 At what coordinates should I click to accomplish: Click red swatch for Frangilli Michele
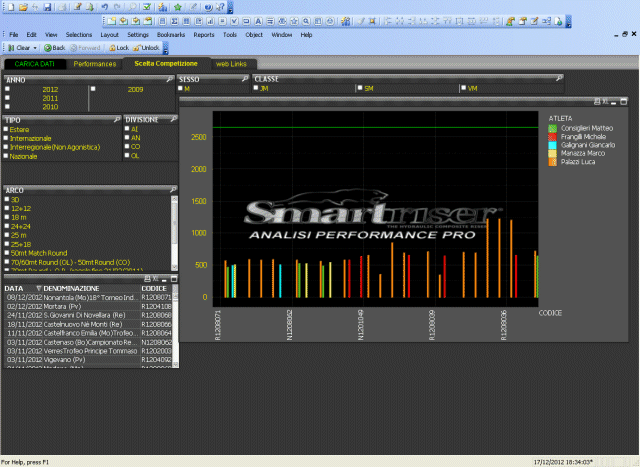[x=552, y=136]
